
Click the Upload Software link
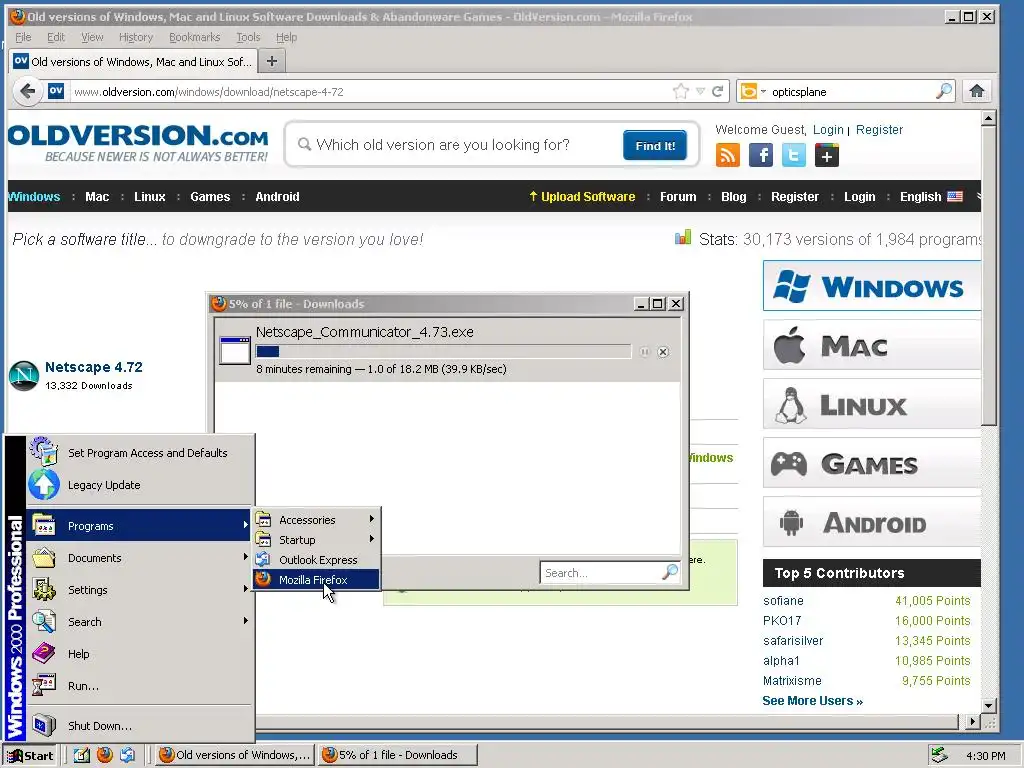point(582,197)
